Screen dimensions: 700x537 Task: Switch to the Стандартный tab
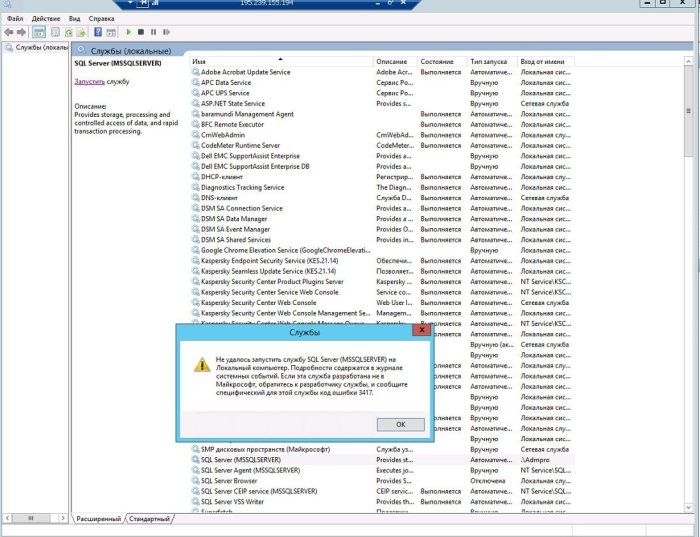149,519
